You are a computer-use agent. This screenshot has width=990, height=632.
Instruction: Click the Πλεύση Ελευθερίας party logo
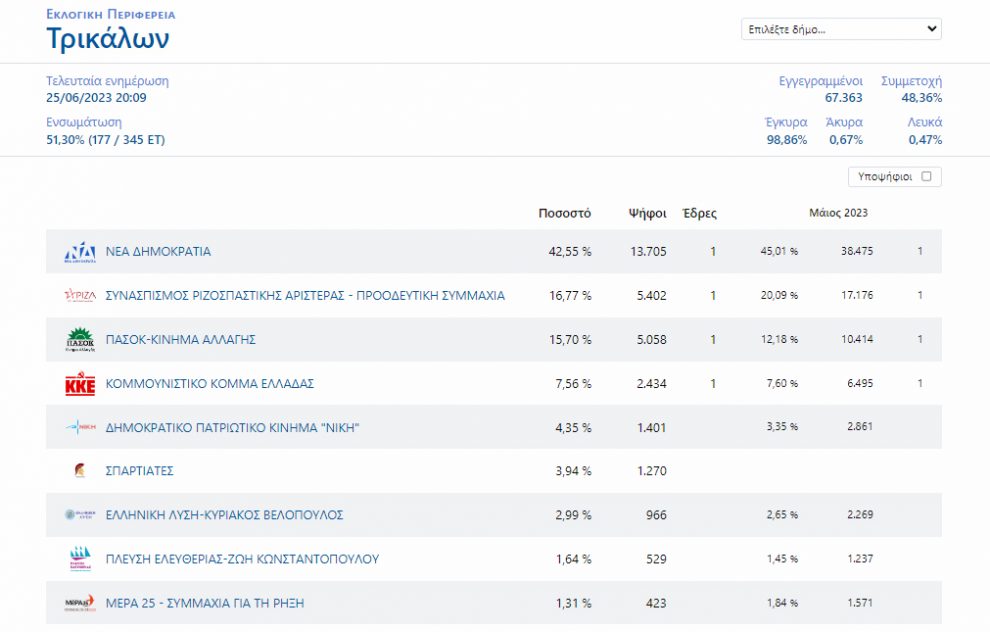(x=80, y=559)
